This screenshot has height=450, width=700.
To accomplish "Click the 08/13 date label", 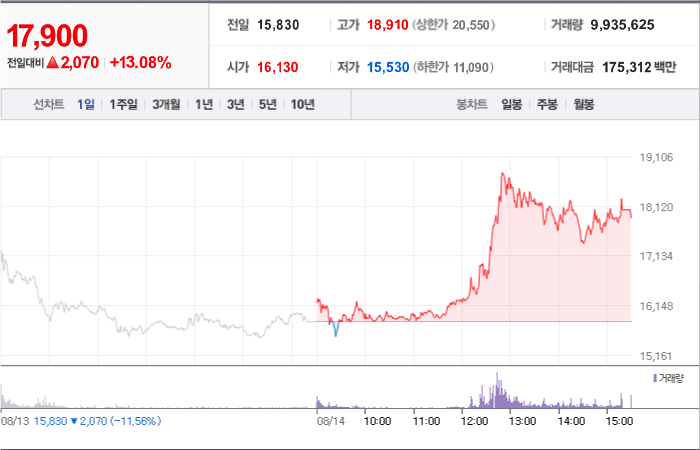I will pos(15,421).
